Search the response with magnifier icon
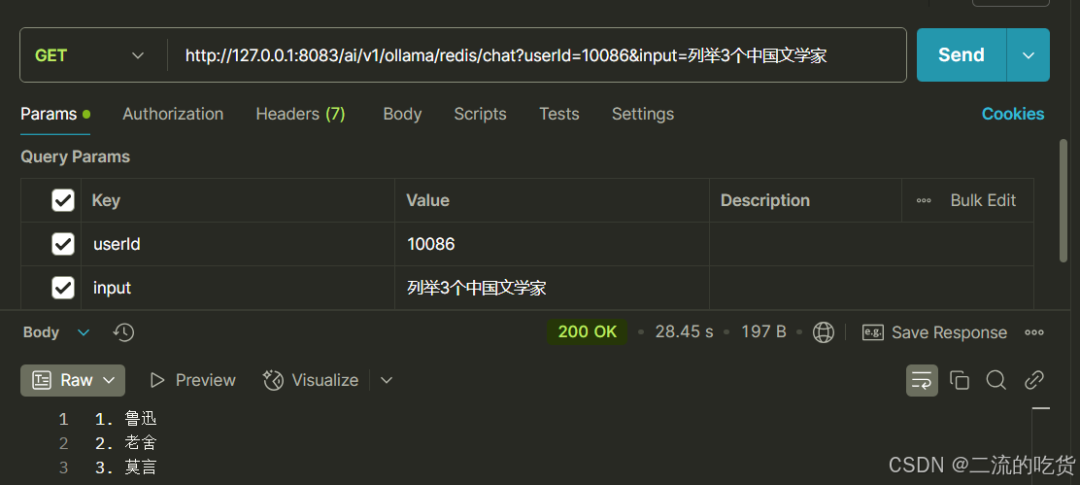The width and height of the screenshot is (1080, 485). [996, 380]
